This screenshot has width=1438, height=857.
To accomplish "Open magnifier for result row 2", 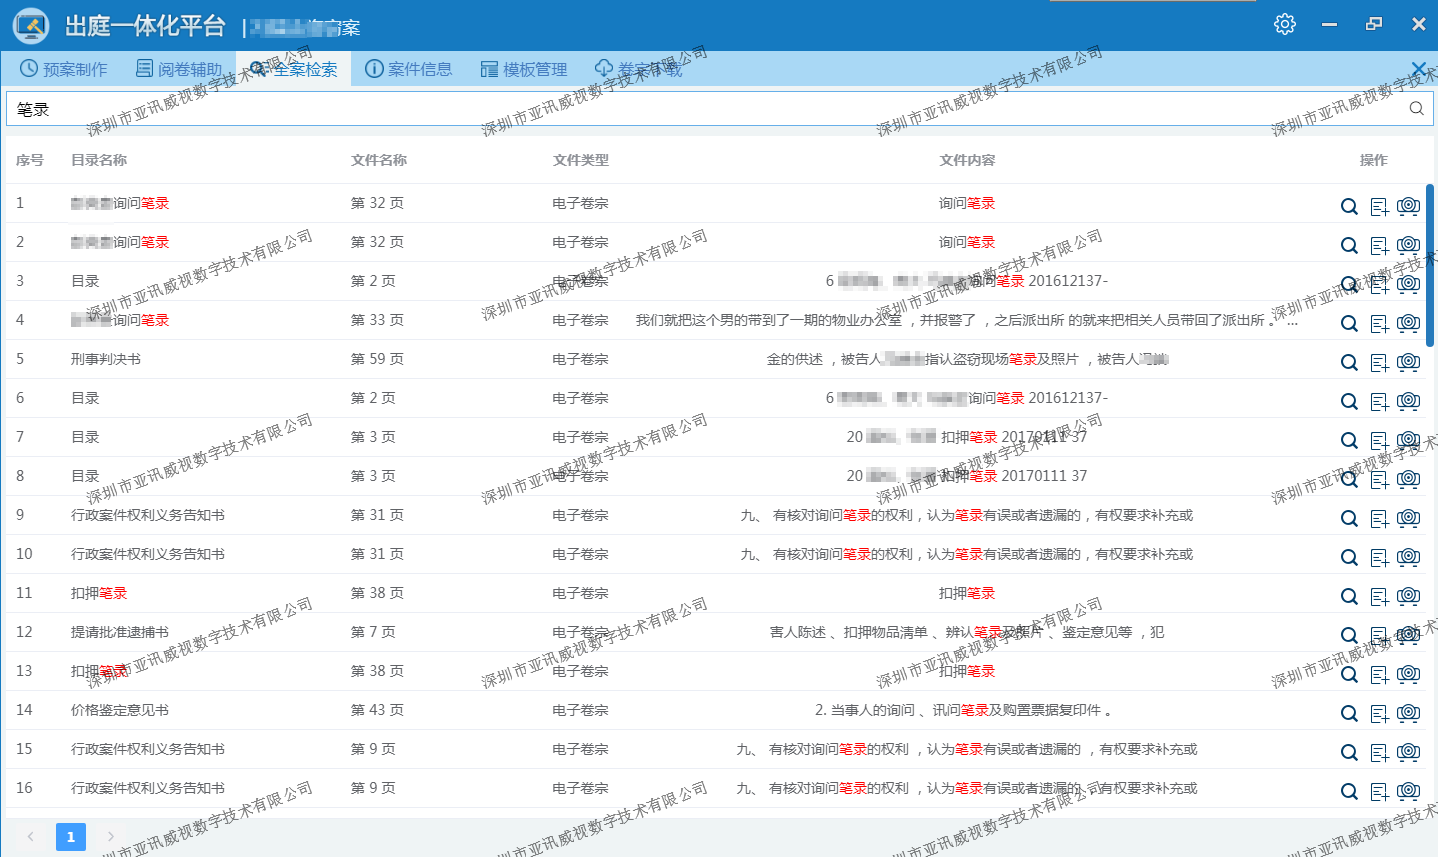I will (1349, 246).
